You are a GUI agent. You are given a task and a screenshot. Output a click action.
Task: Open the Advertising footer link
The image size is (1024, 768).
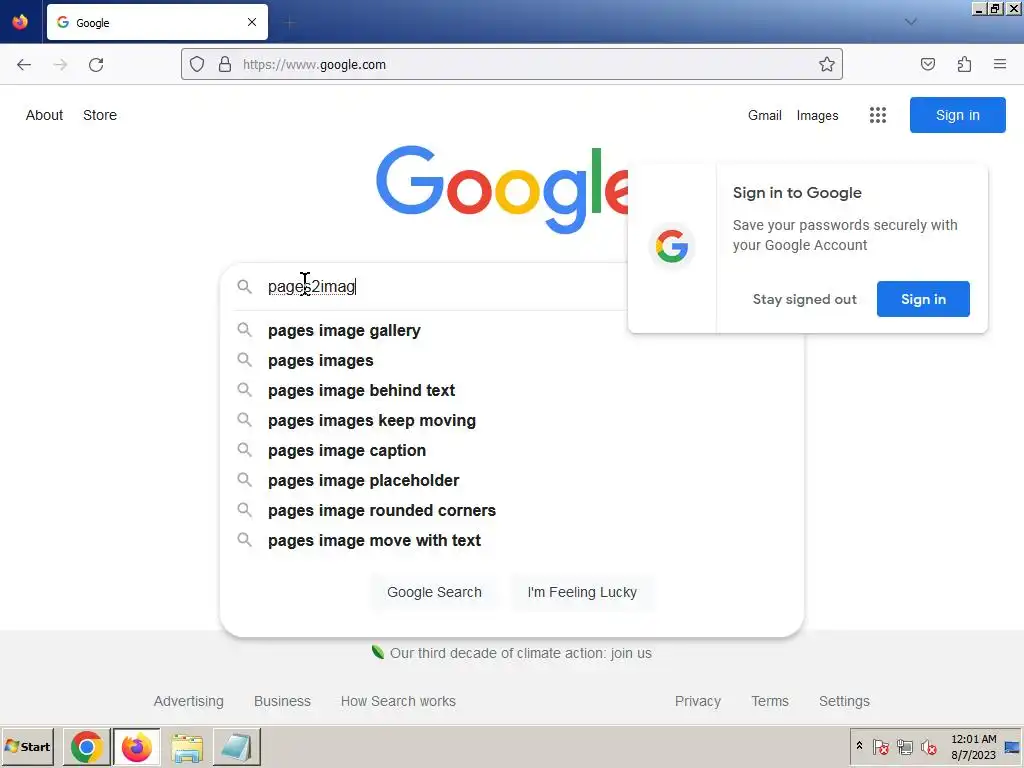188,701
